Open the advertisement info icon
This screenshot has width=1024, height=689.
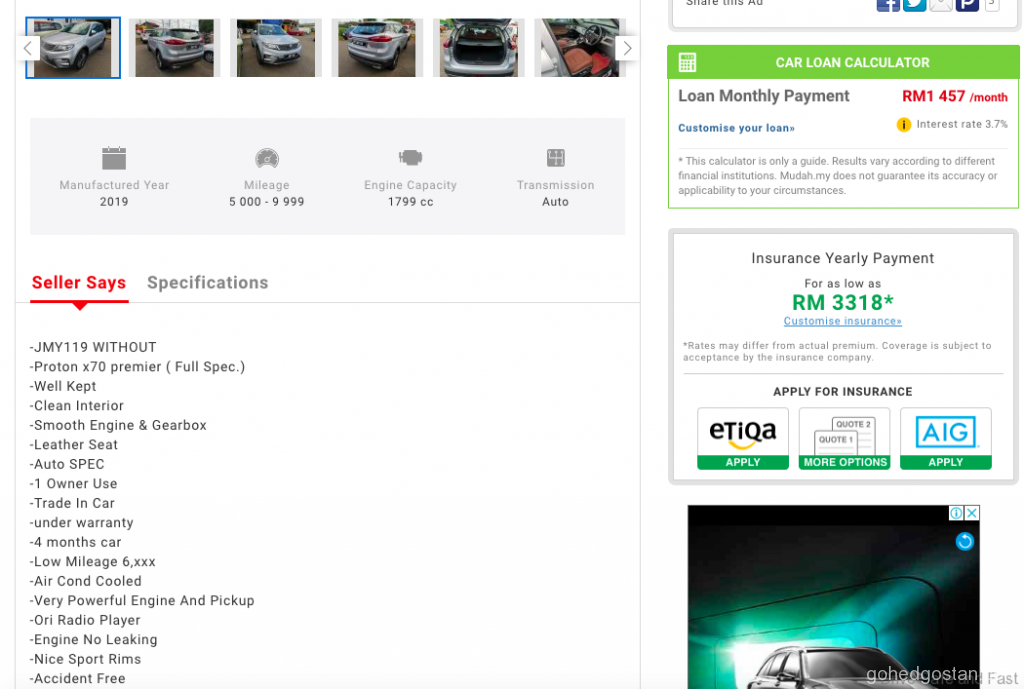tap(956, 513)
